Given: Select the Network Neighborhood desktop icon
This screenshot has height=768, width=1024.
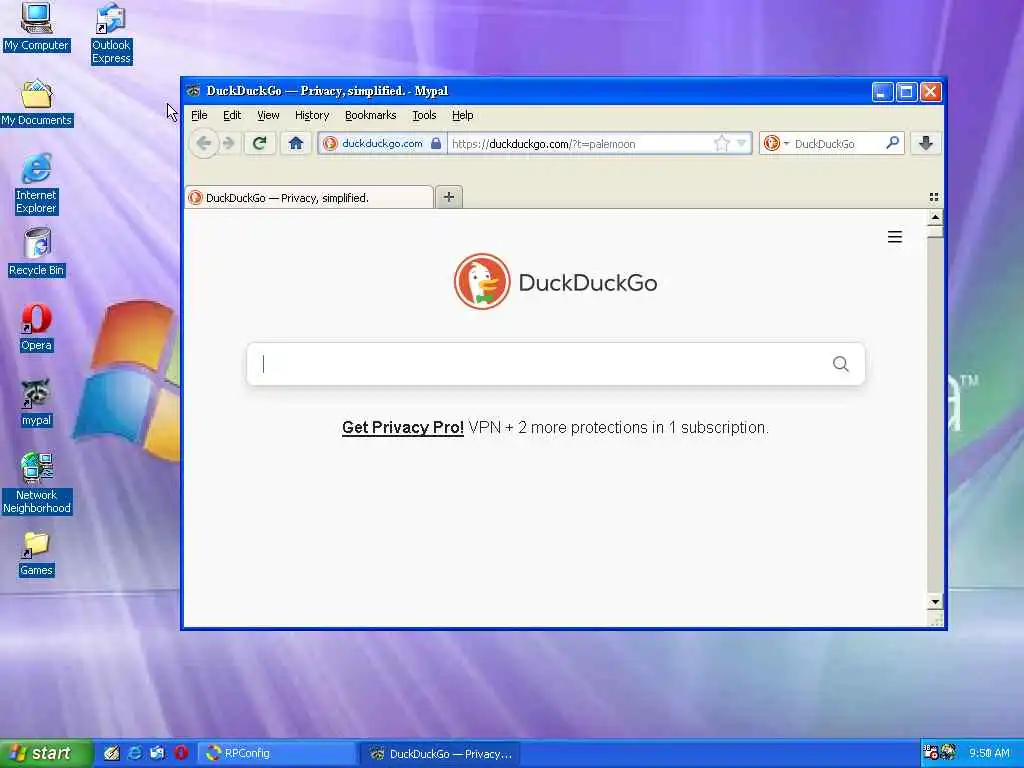Looking at the screenshot, I should [x=37, y=483].
